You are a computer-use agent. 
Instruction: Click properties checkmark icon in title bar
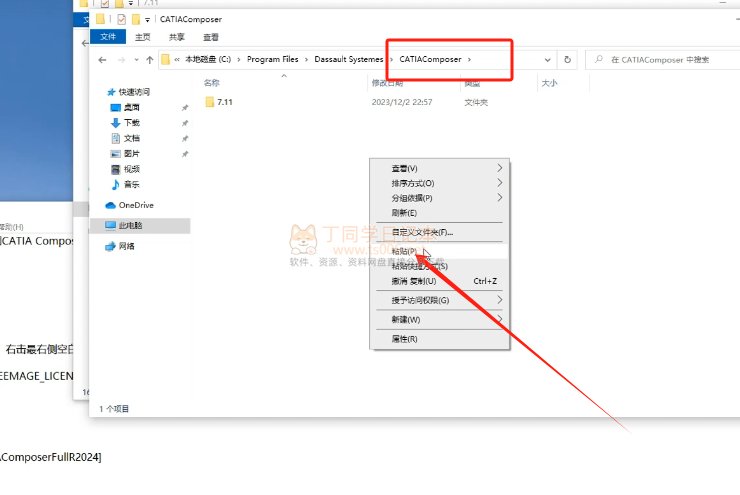click(121, 19)
